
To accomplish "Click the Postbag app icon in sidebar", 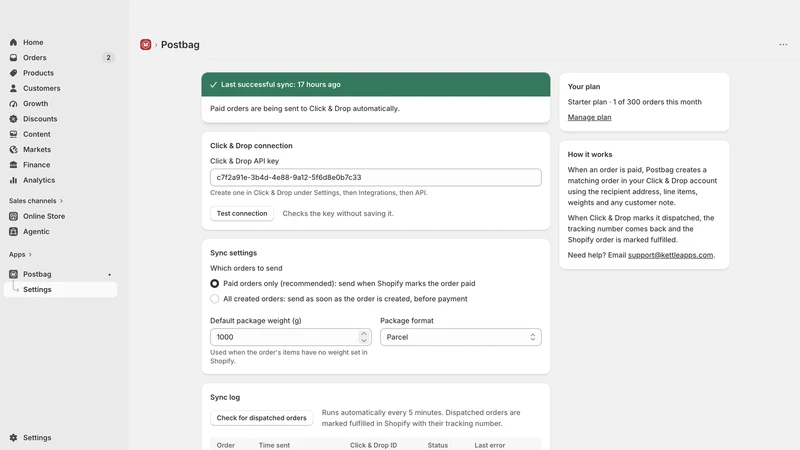I will click(x=13, y=274).
